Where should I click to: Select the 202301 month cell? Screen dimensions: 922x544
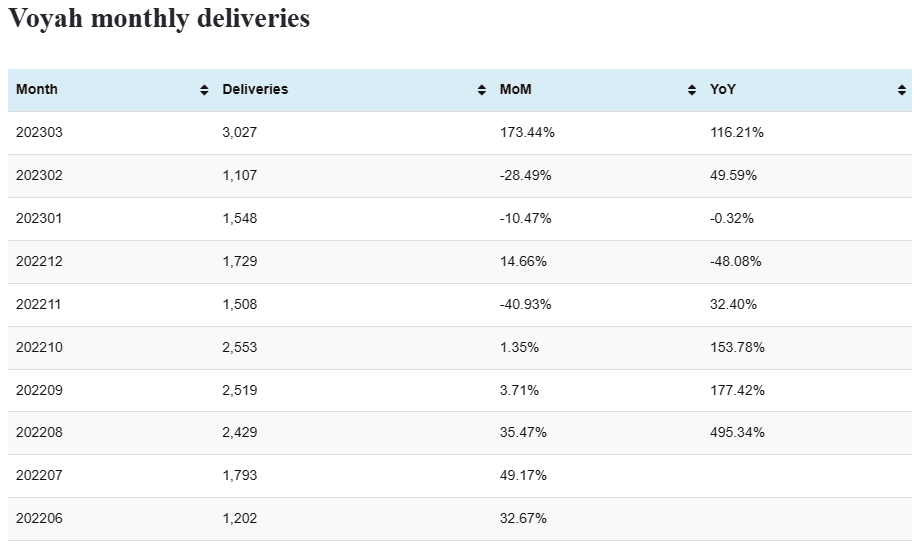[x=40, y=219]
